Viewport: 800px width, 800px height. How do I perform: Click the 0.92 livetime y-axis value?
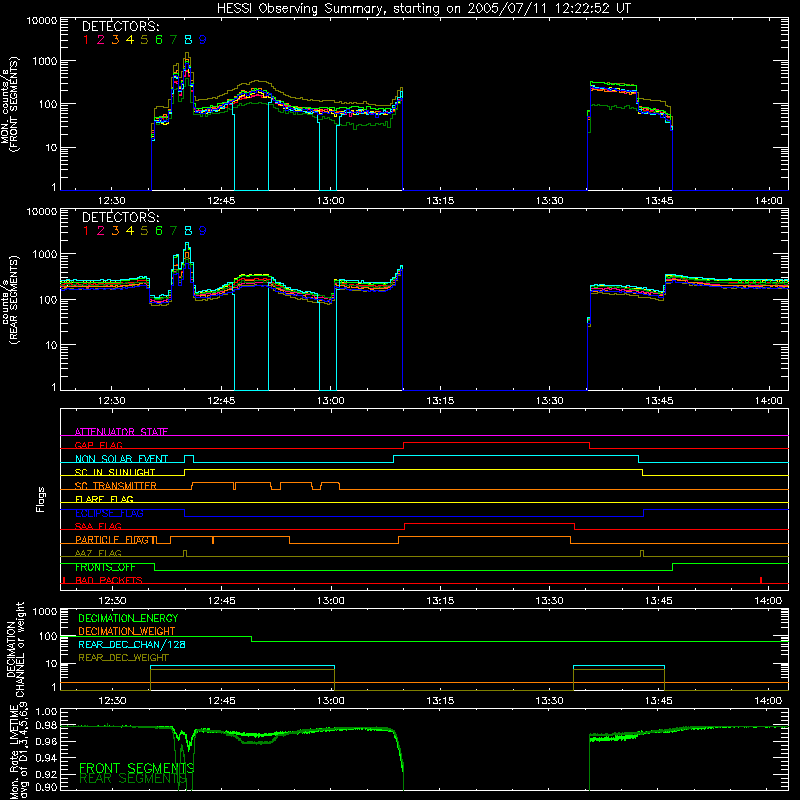pyautogui.click(x=46, y=774)
